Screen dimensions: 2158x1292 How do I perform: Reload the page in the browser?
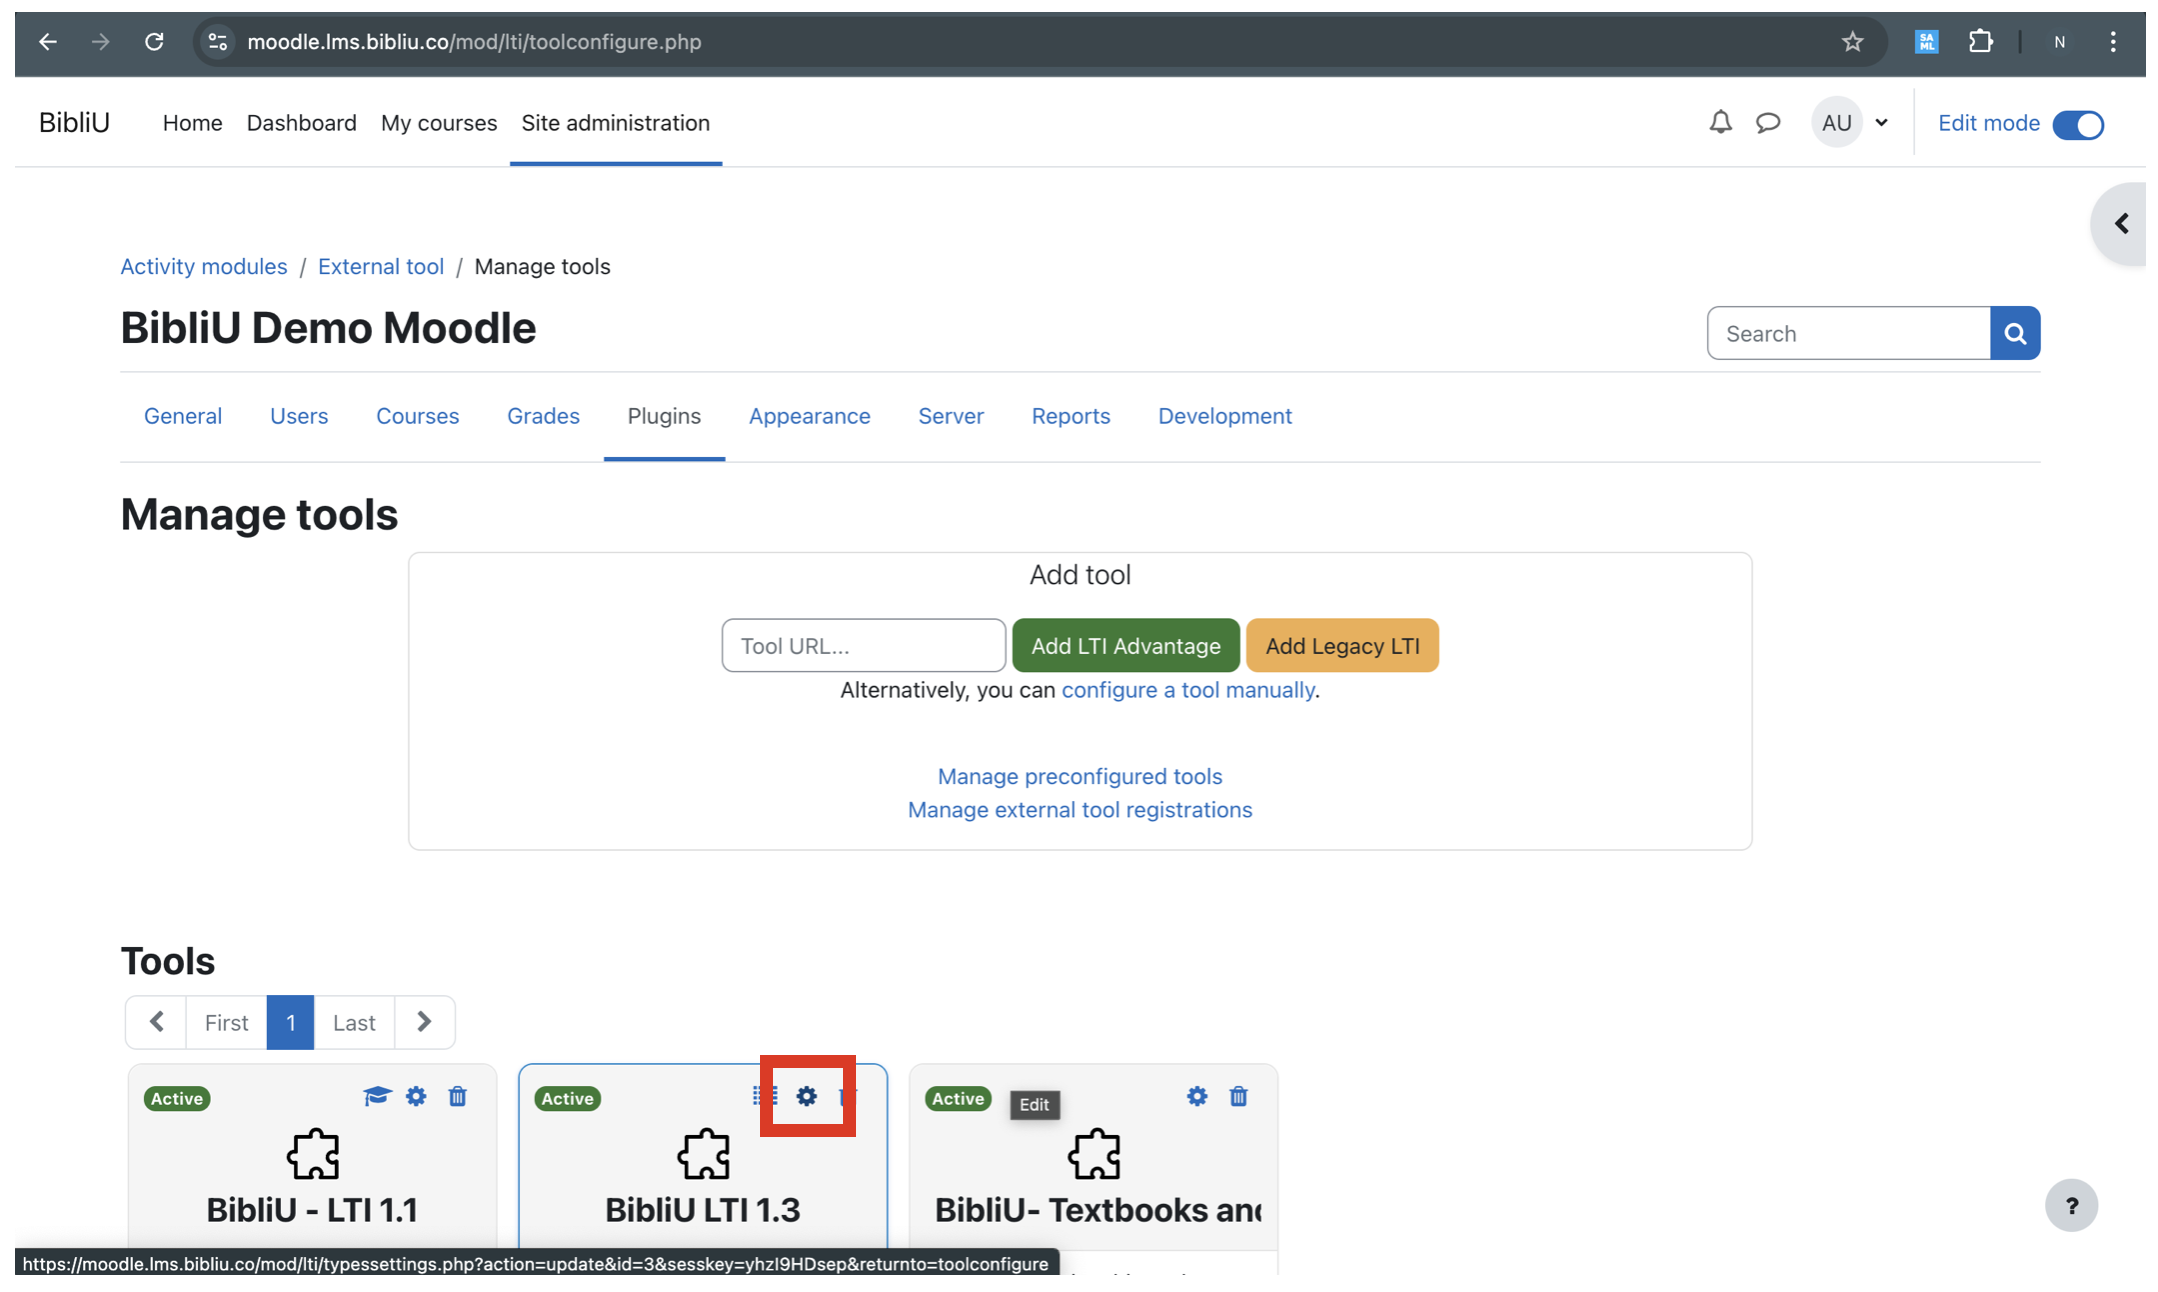pyautogui.click(x=154, y=42)
